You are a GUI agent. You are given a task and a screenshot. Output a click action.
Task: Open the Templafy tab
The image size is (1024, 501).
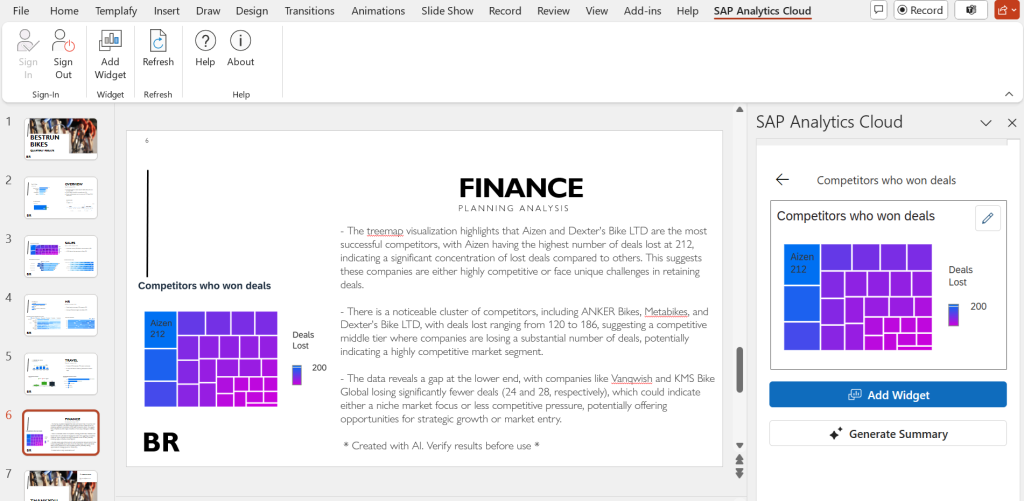(116, 10)
